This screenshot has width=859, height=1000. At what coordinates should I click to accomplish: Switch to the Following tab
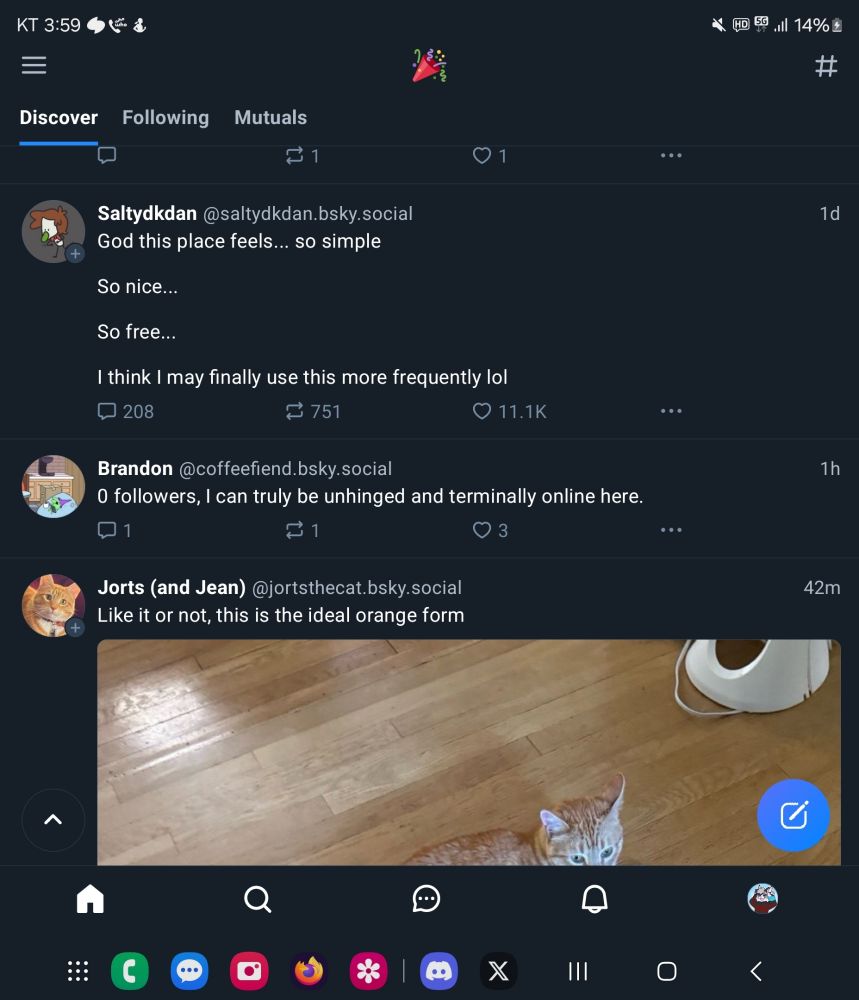point(165,117)
